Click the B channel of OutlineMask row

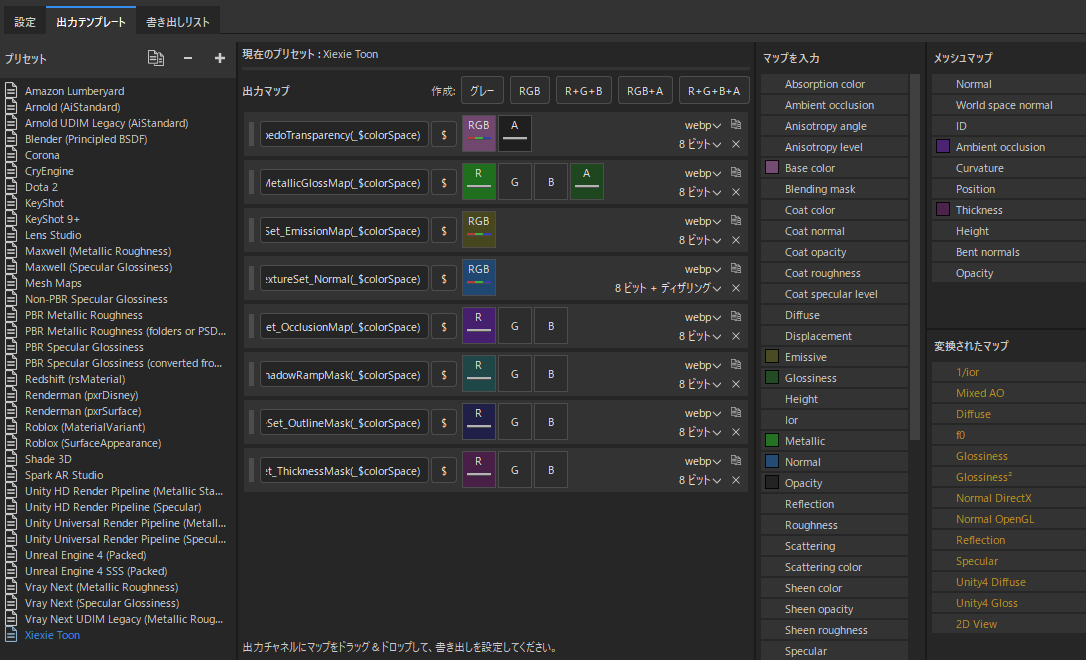[x=551, y=422]
